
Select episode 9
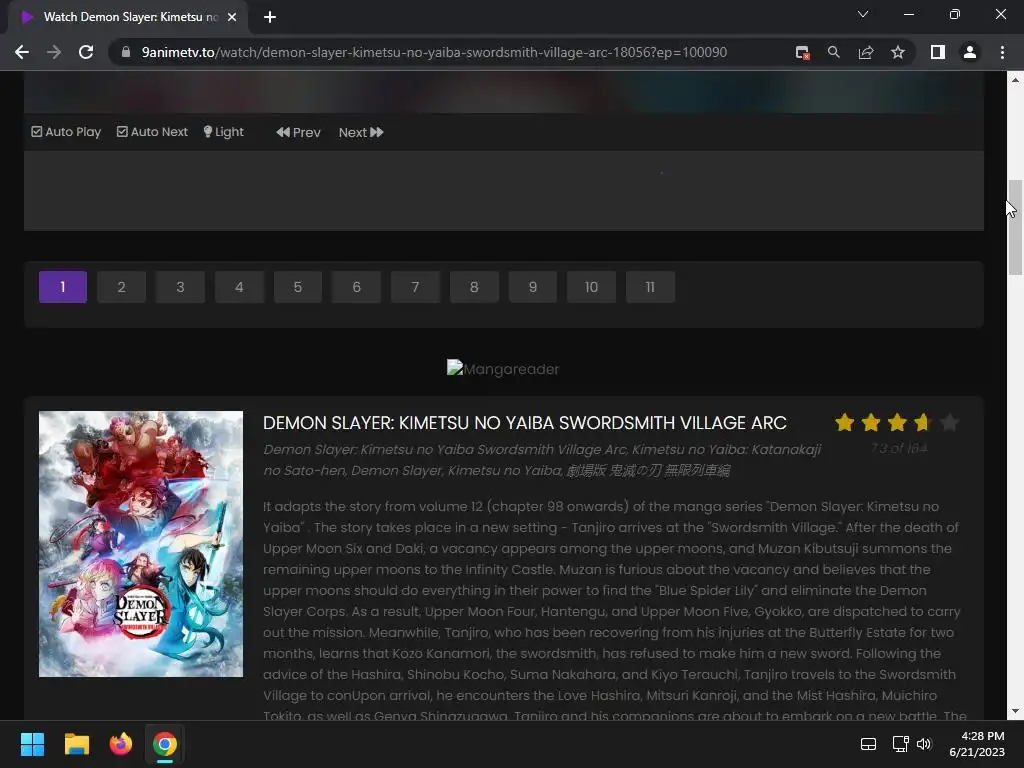pyautogui.click(x=533, y=287)
